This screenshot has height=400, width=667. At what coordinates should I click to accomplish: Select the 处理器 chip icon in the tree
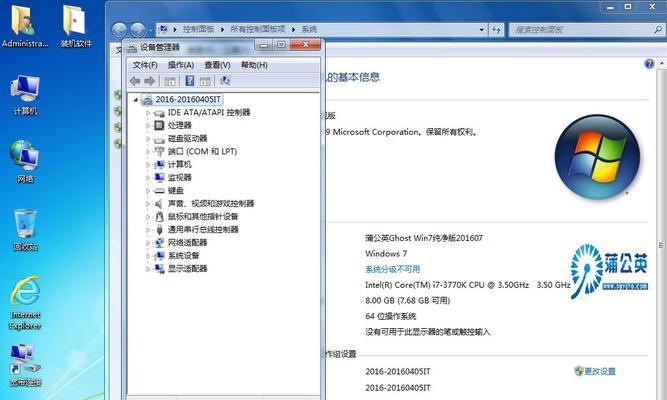click(x=159, y=125)
